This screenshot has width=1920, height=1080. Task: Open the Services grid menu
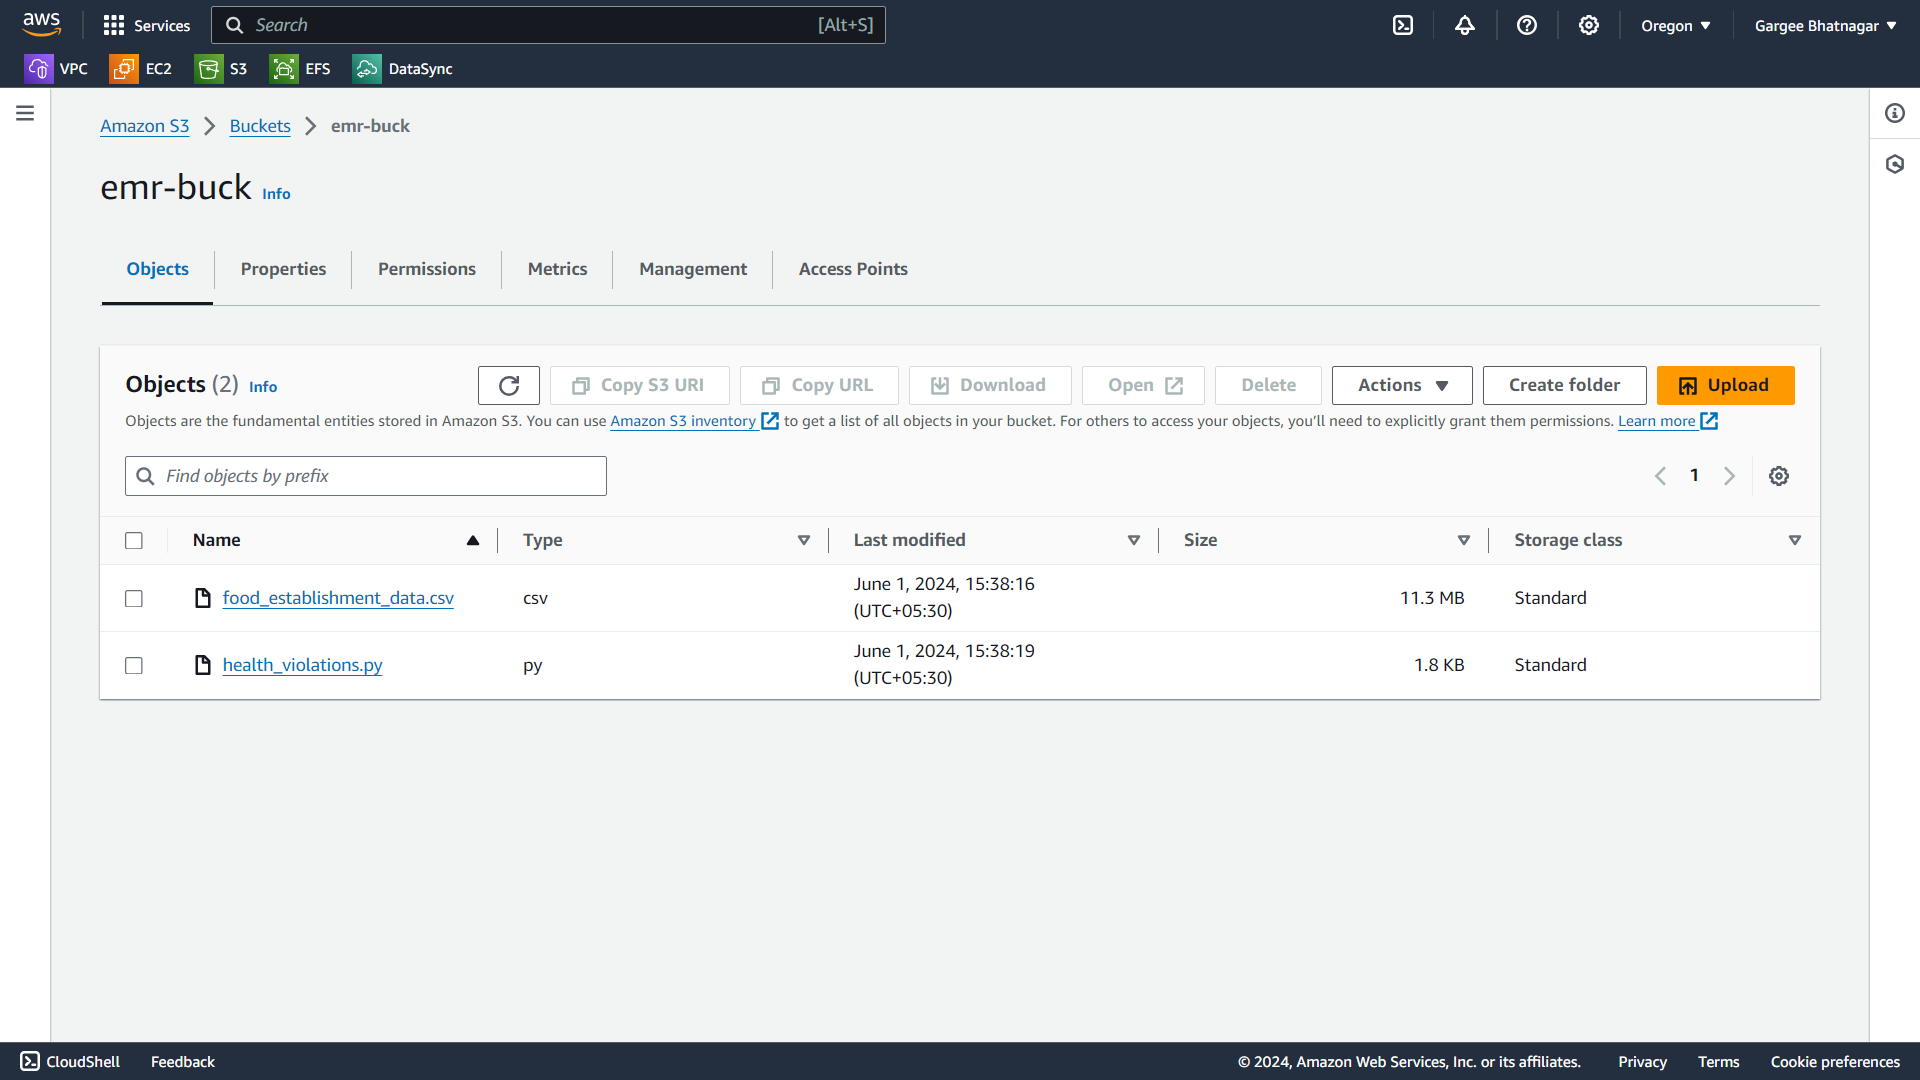pyautogui.click(x=146, y=25)
